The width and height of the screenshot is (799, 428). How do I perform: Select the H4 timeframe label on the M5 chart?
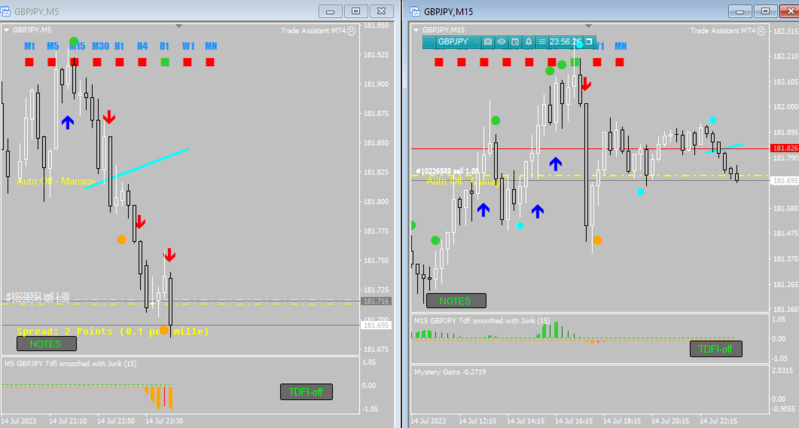(x=142, y=46)
